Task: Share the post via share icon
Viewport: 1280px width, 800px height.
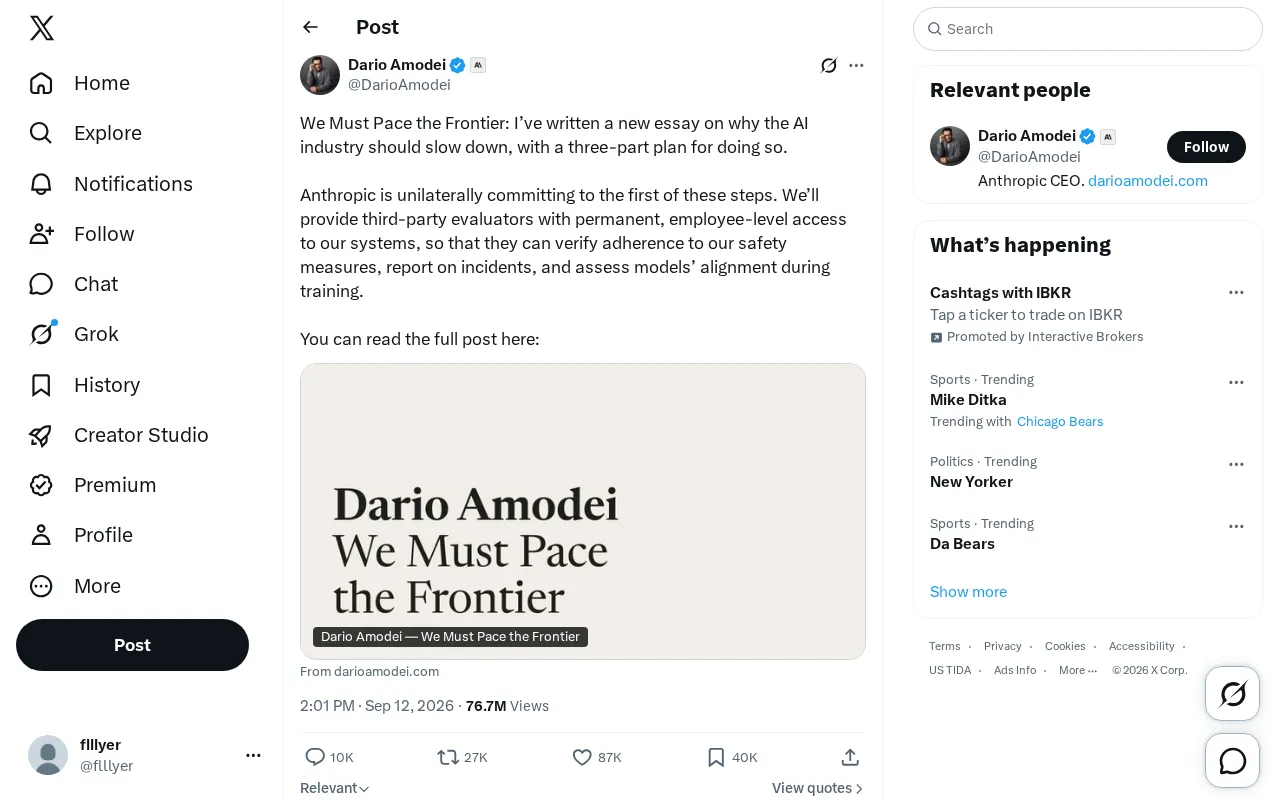Action: pyautogui.click(x=850, y=757)
